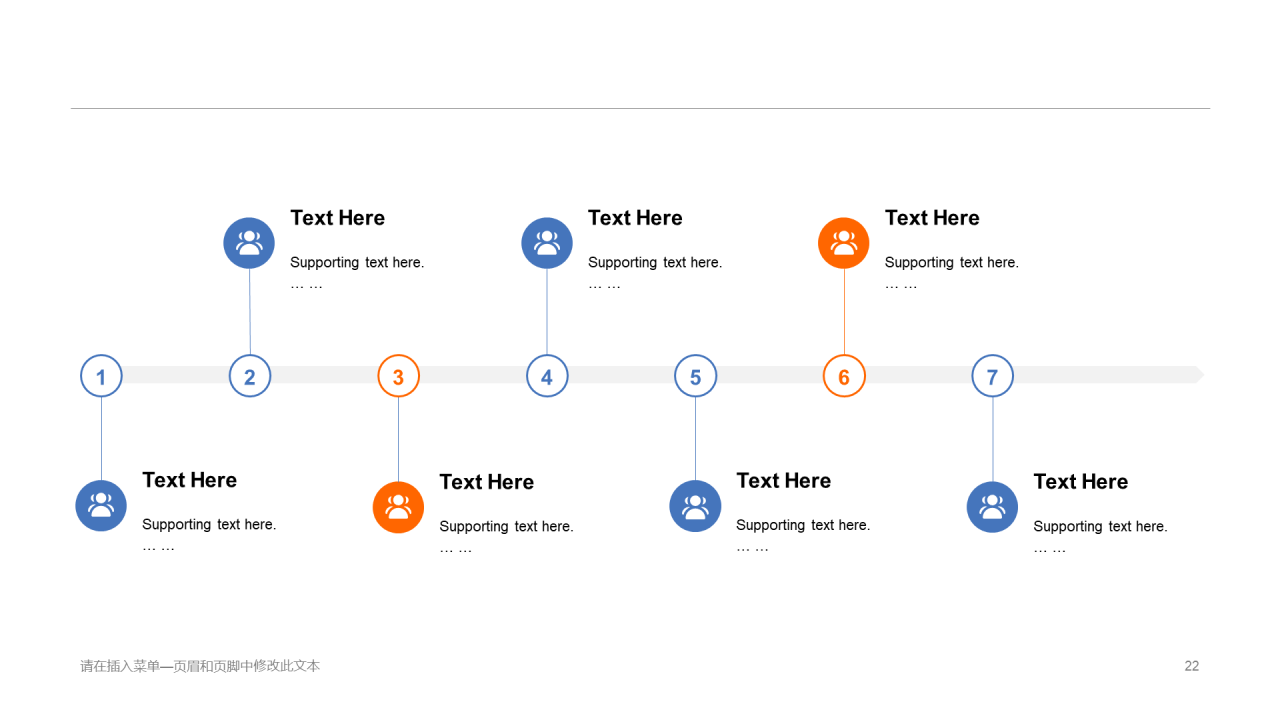The height and width of the screenshot is (720, 1280).
Task: Click the Supporting text line beside the icon for marker 7
Action: [1100, 526]
